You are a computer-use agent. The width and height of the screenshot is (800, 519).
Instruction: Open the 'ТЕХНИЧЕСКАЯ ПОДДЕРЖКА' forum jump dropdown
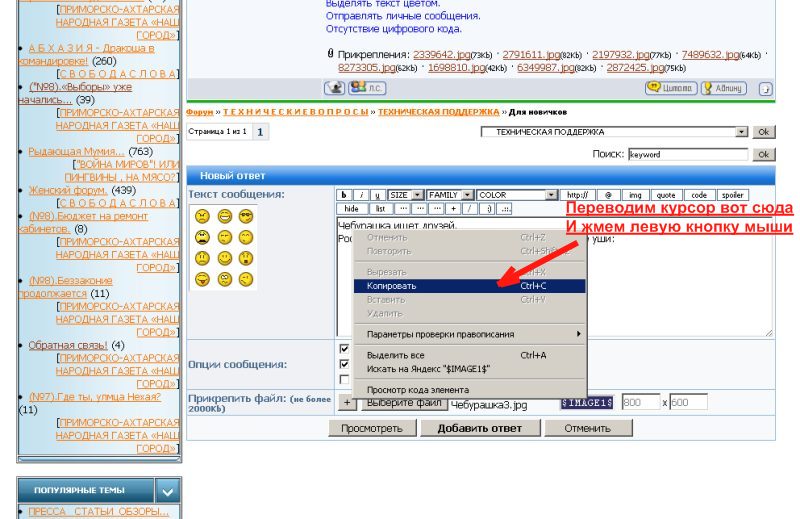tap(614, 132)
